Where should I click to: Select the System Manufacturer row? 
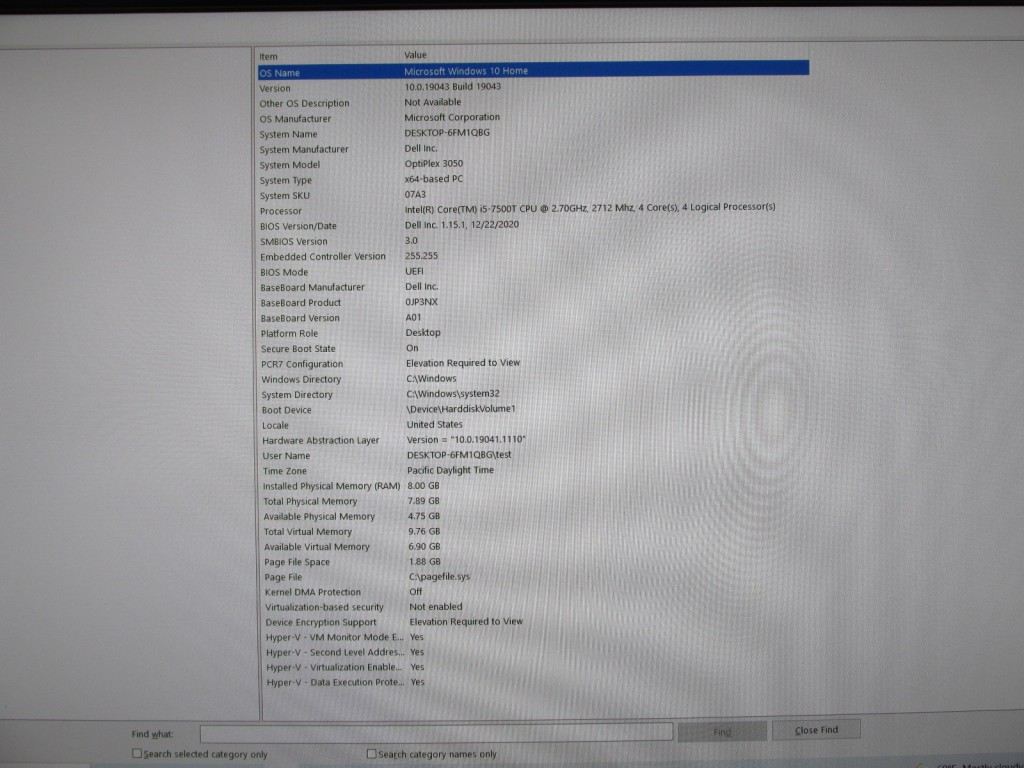(x=533, y=149)
